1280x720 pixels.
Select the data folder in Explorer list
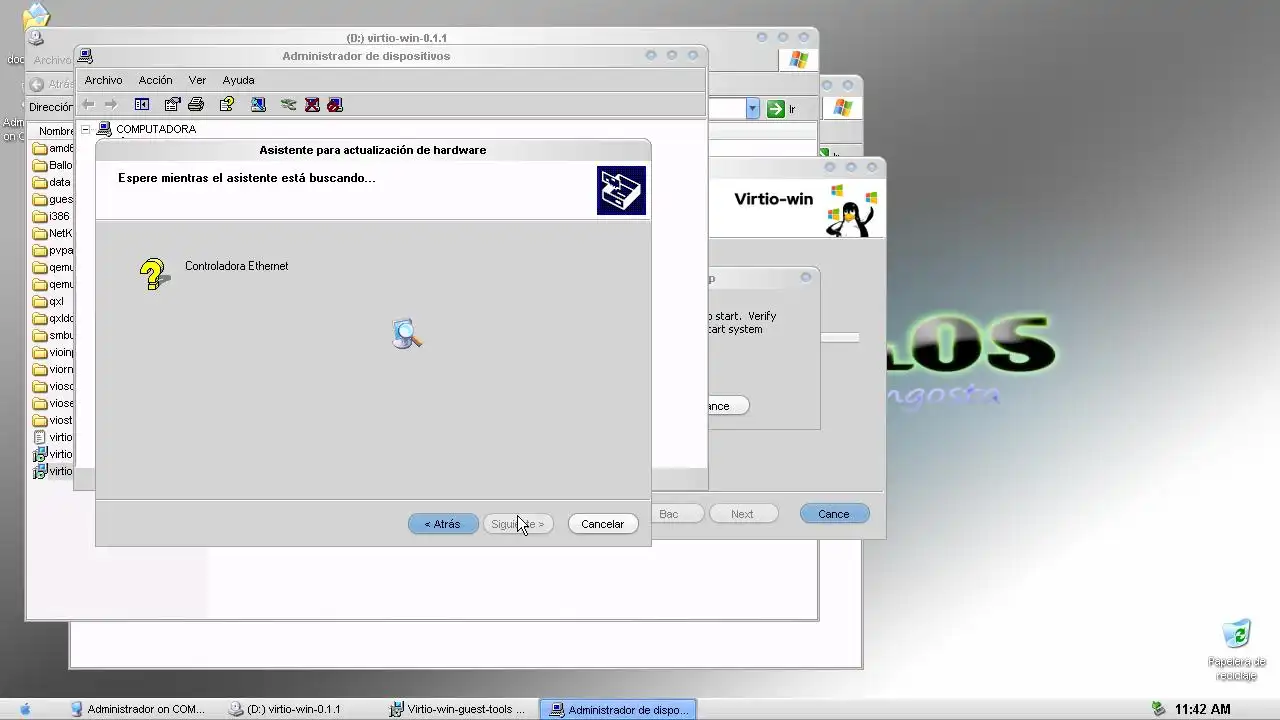52,182
